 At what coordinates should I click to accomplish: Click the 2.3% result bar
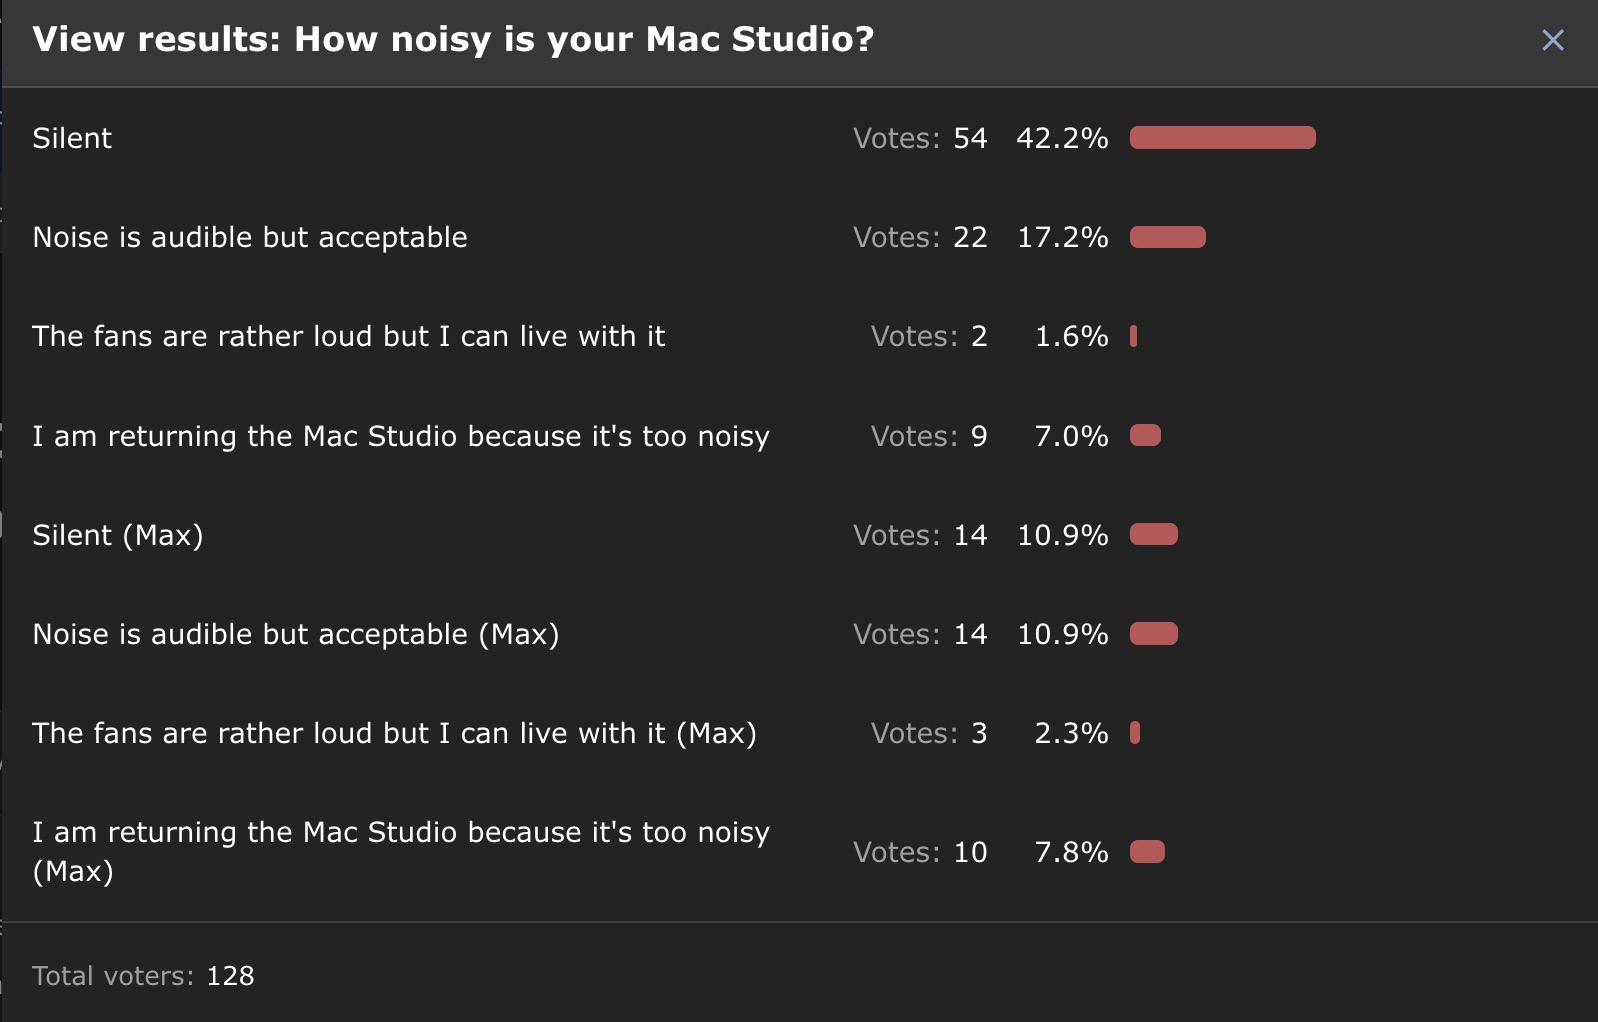(1135, 733)
